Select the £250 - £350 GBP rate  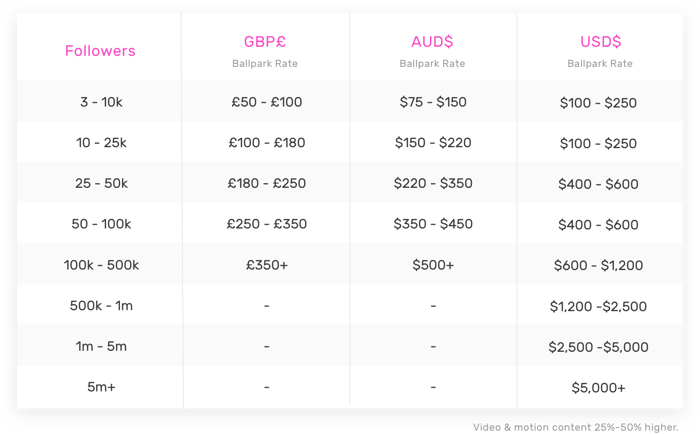267,224
